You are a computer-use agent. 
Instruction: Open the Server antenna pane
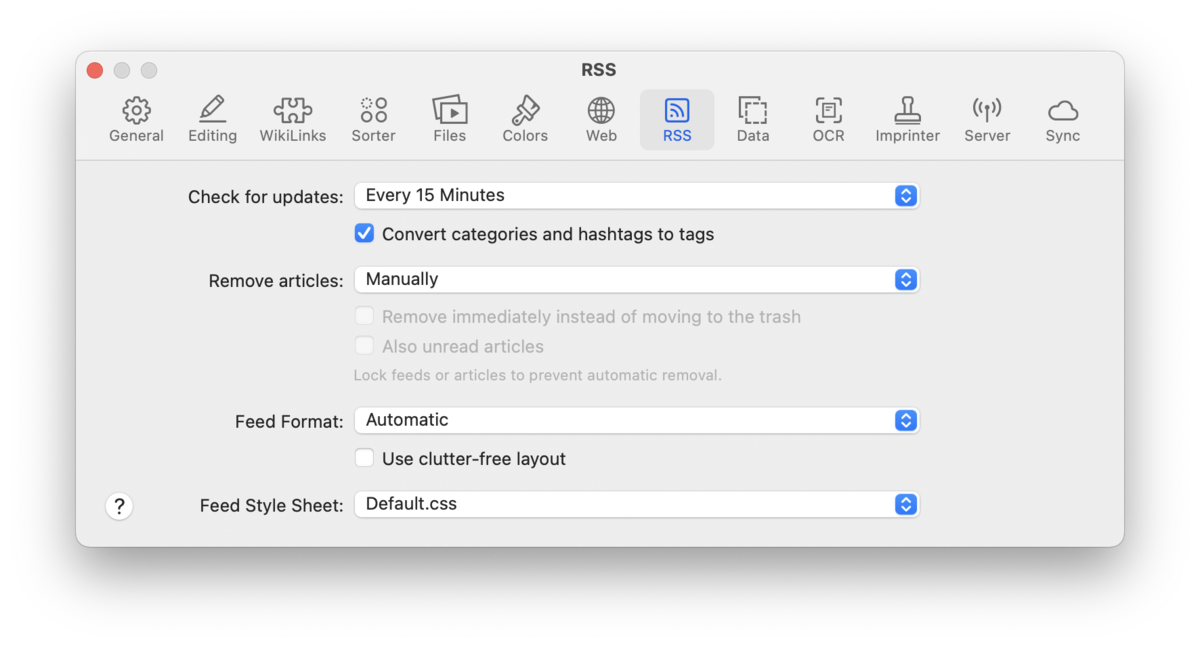(x=987, y=120)
